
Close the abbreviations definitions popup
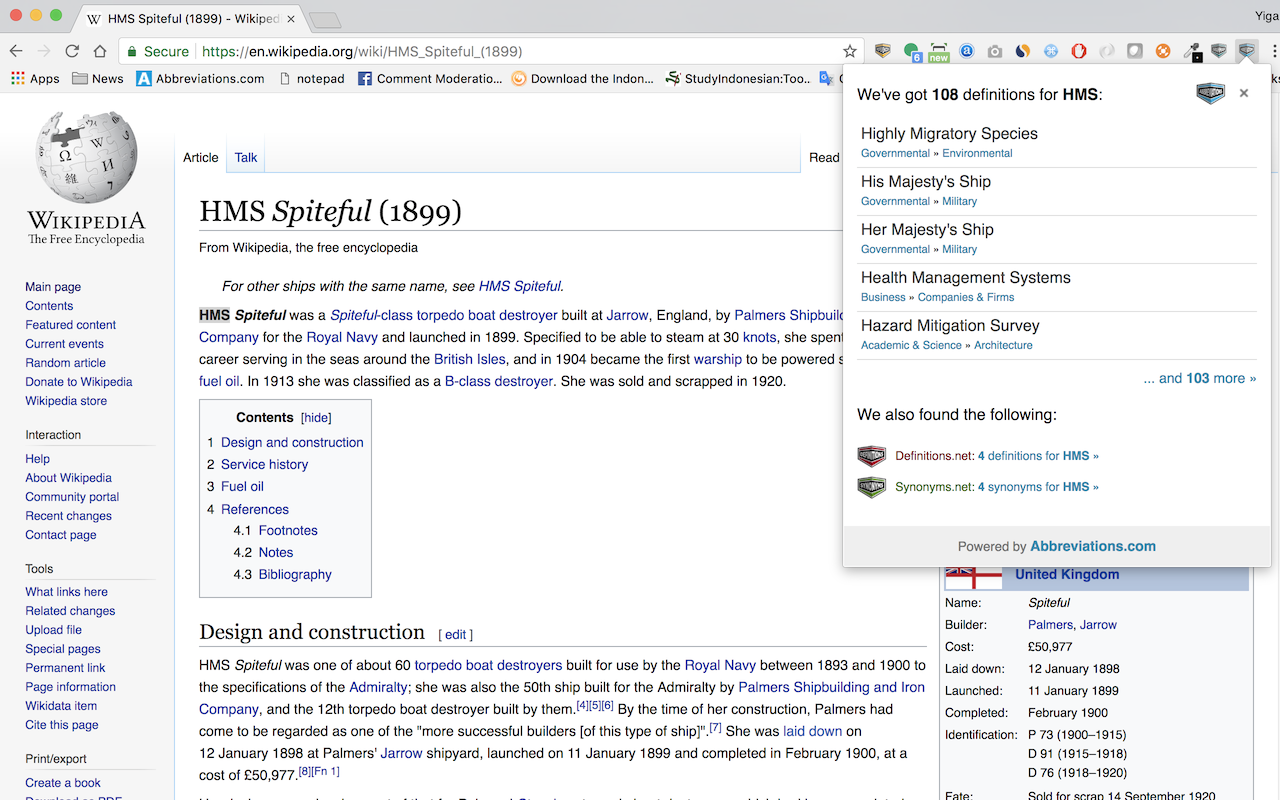pyautogui.click(x=1243, y=93)
